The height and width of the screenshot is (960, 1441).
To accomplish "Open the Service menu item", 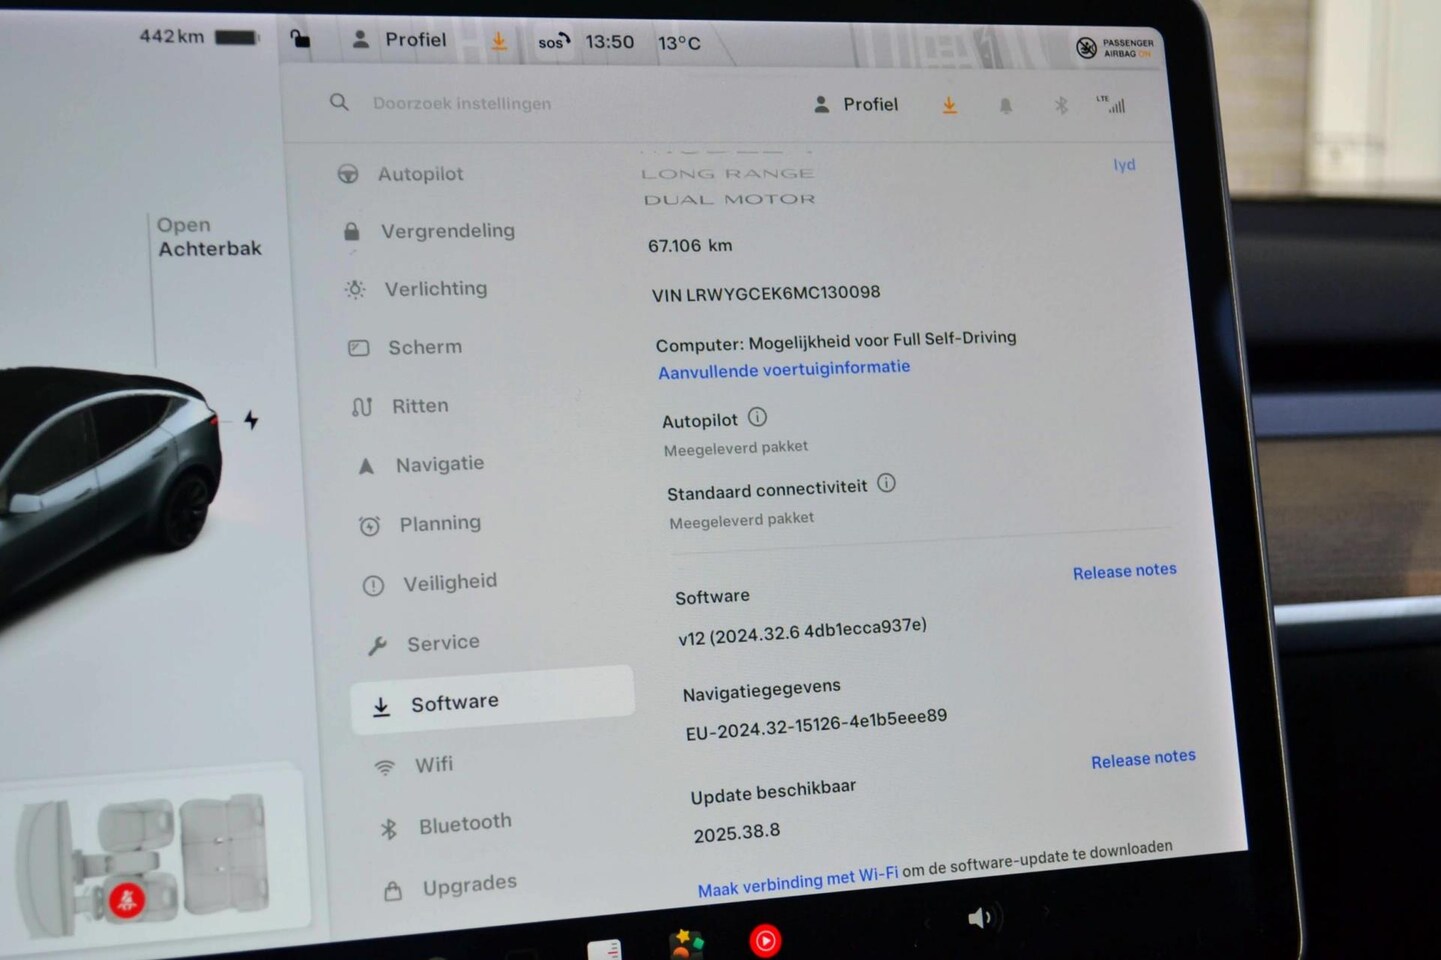I will [442, 643].
